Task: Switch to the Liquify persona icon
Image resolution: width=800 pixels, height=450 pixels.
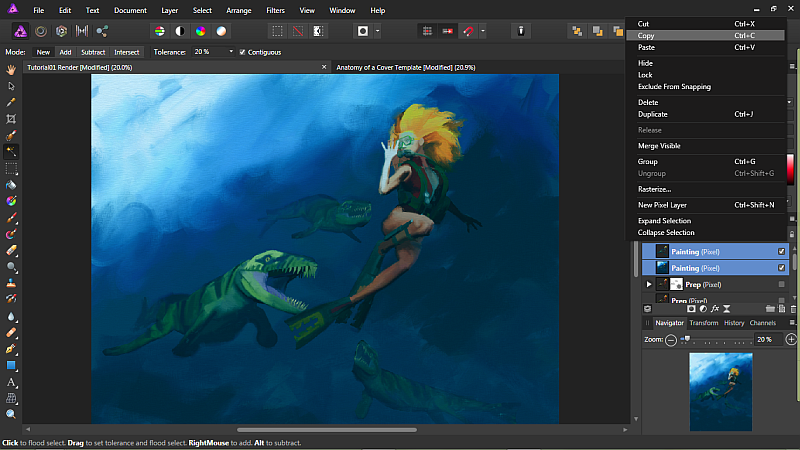Action: click(40, 31)
